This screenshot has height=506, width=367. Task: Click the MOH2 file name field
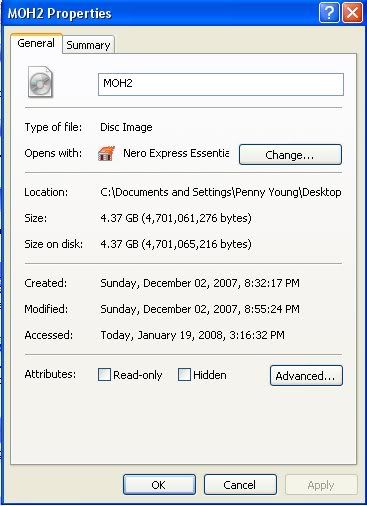coord(221,84)
